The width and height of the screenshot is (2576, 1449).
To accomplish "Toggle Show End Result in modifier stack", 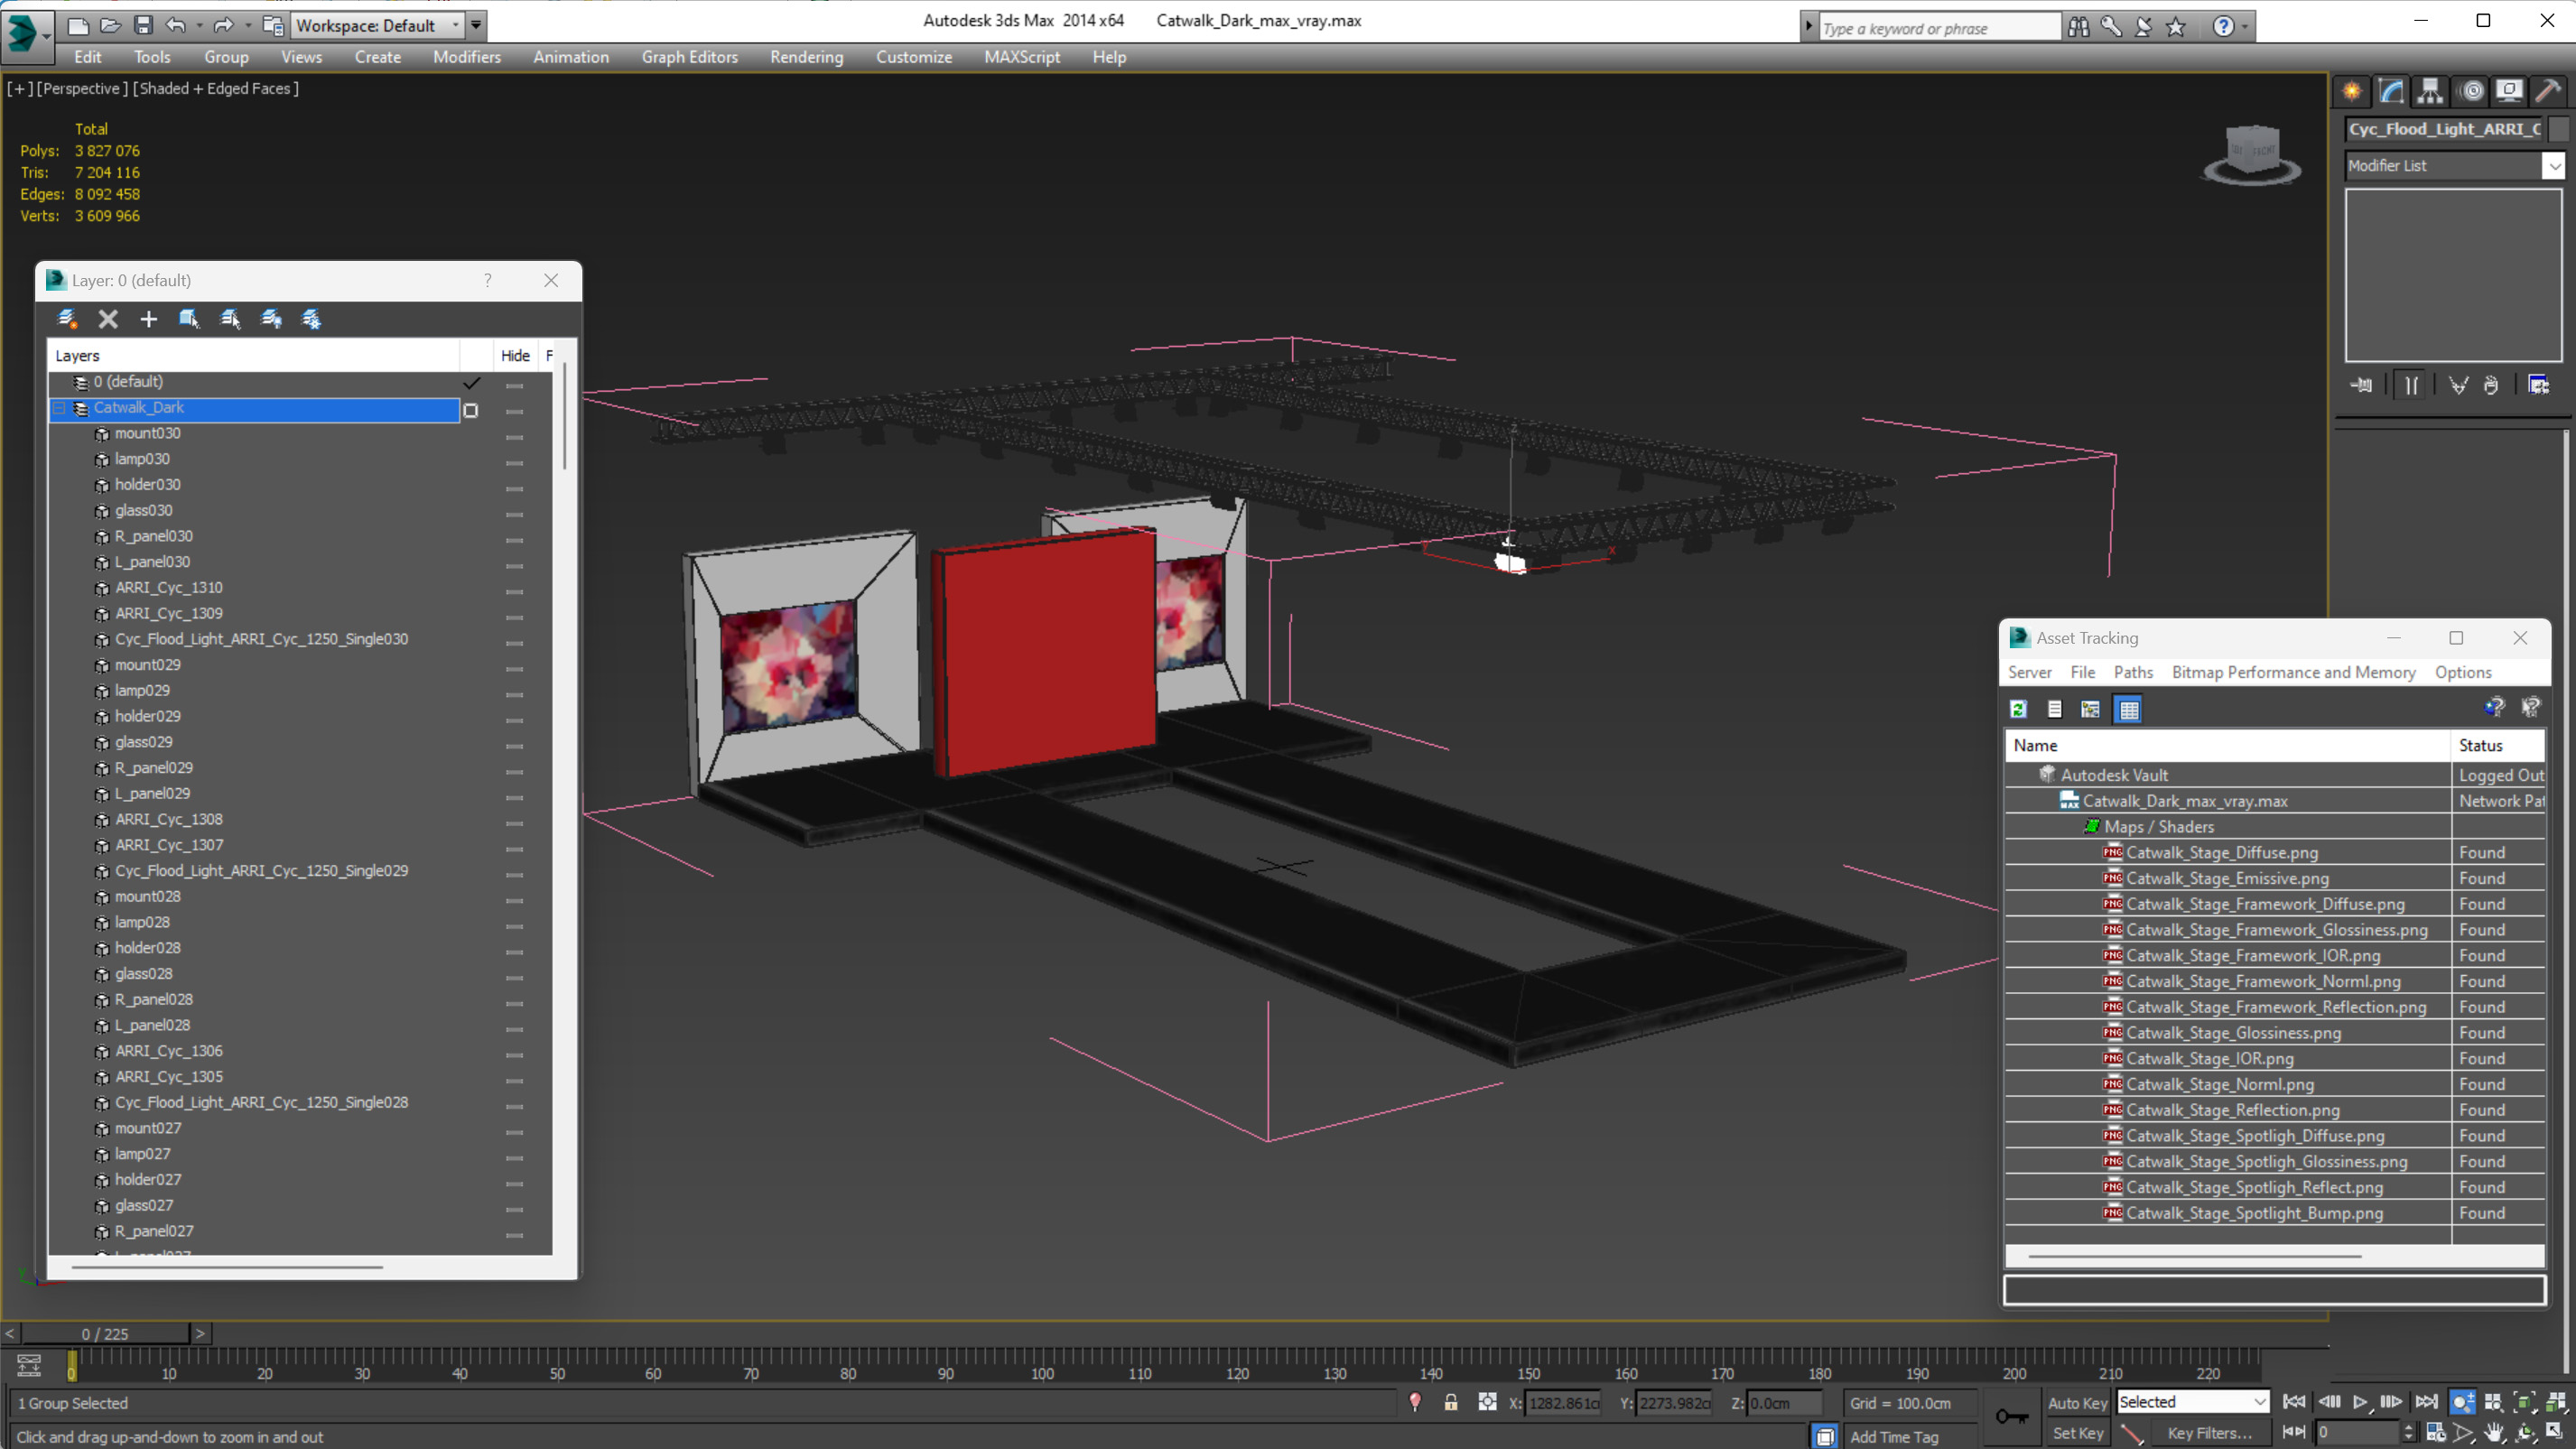I will [2411, 385].
